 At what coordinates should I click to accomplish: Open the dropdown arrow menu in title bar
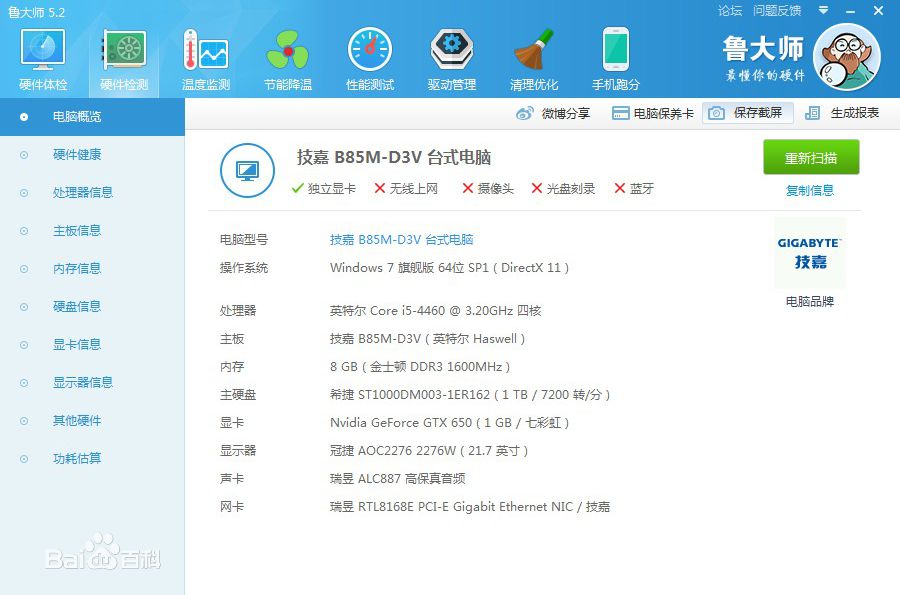tap(823, 10)
